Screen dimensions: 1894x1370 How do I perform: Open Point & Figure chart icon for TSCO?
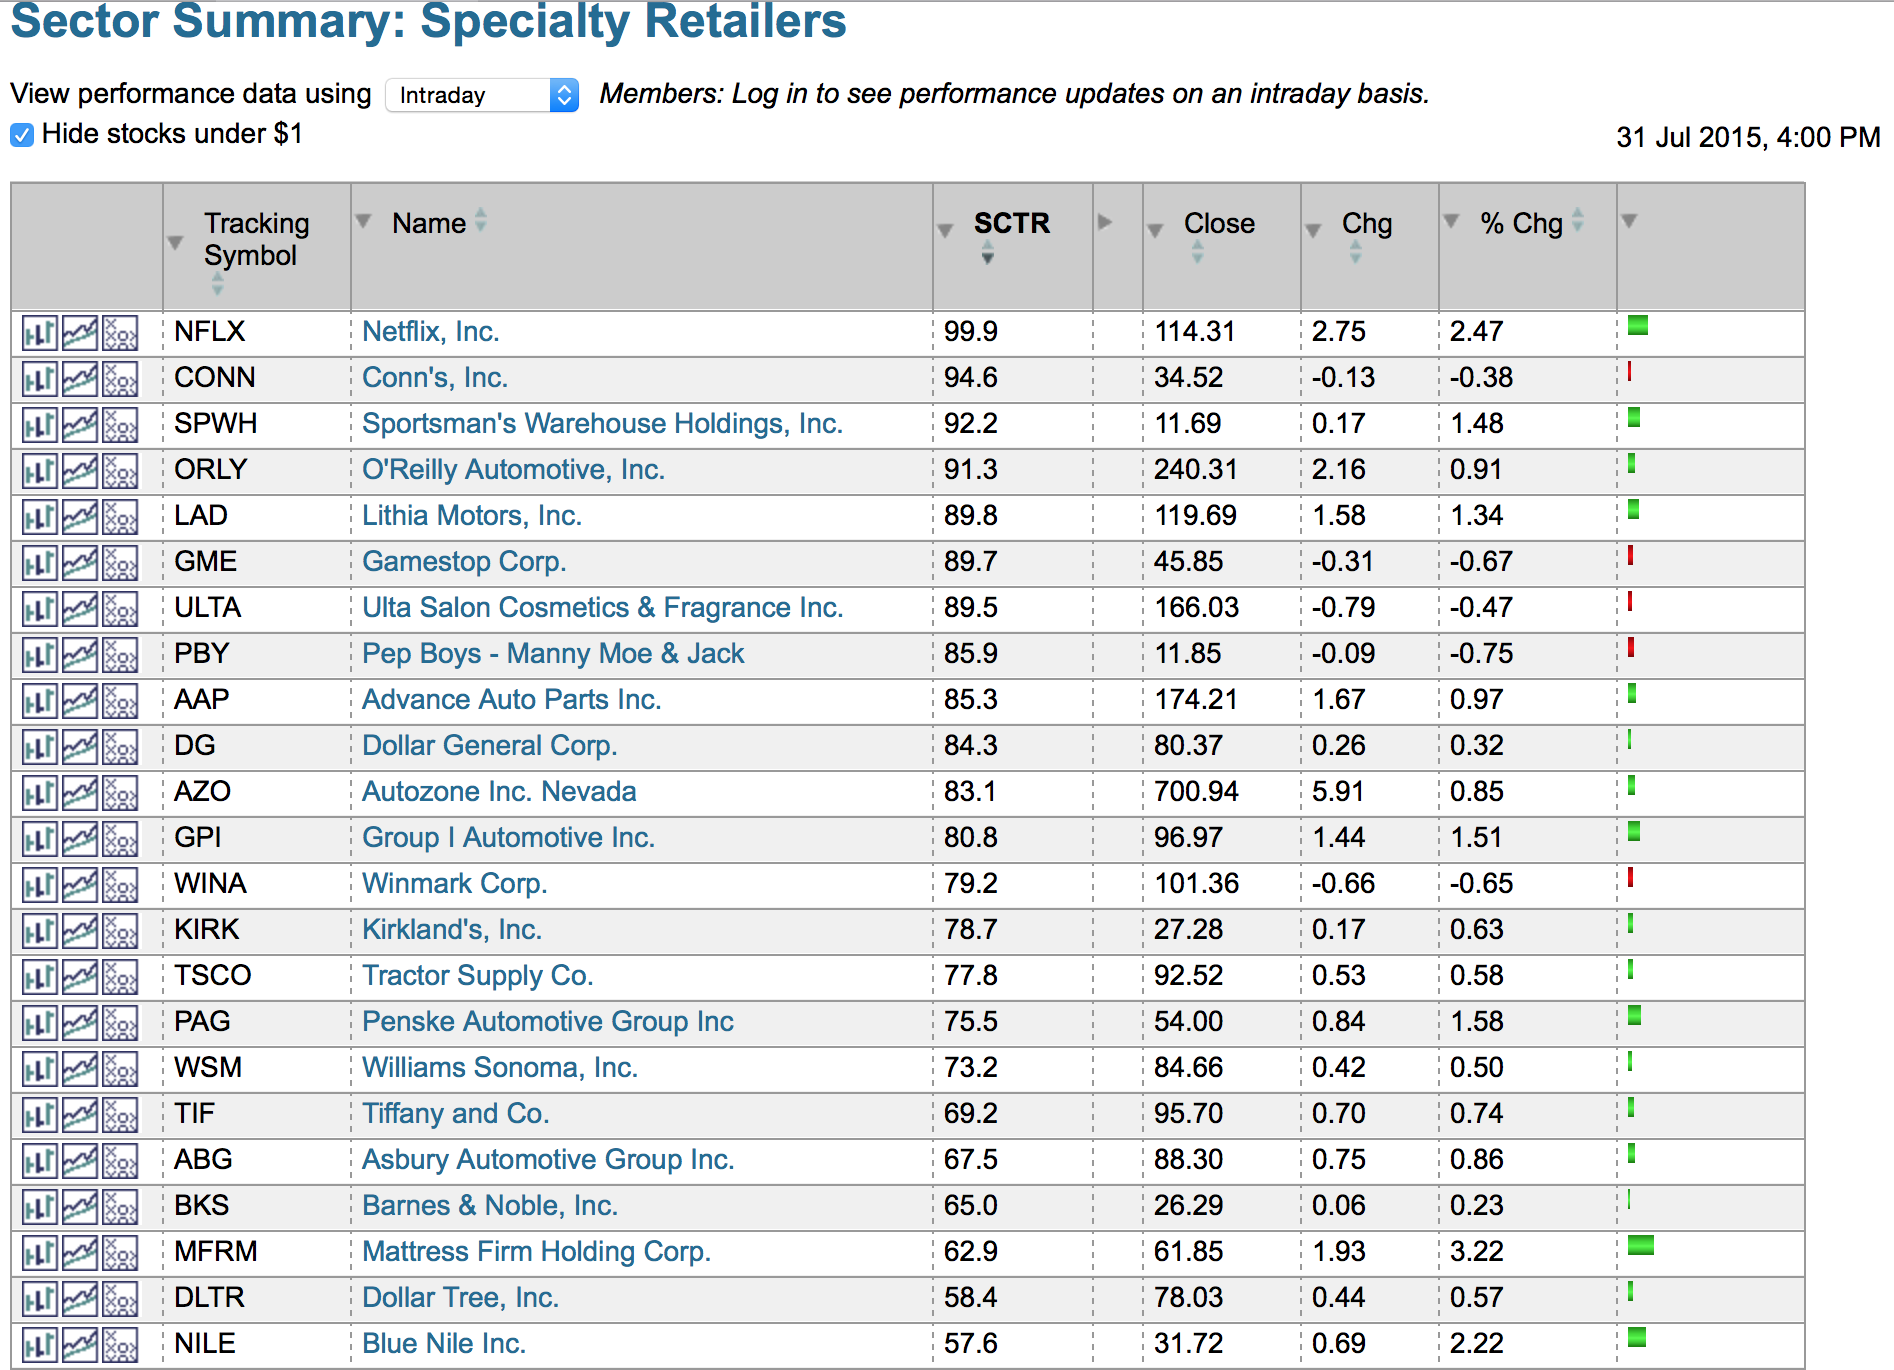click(121, 977)
